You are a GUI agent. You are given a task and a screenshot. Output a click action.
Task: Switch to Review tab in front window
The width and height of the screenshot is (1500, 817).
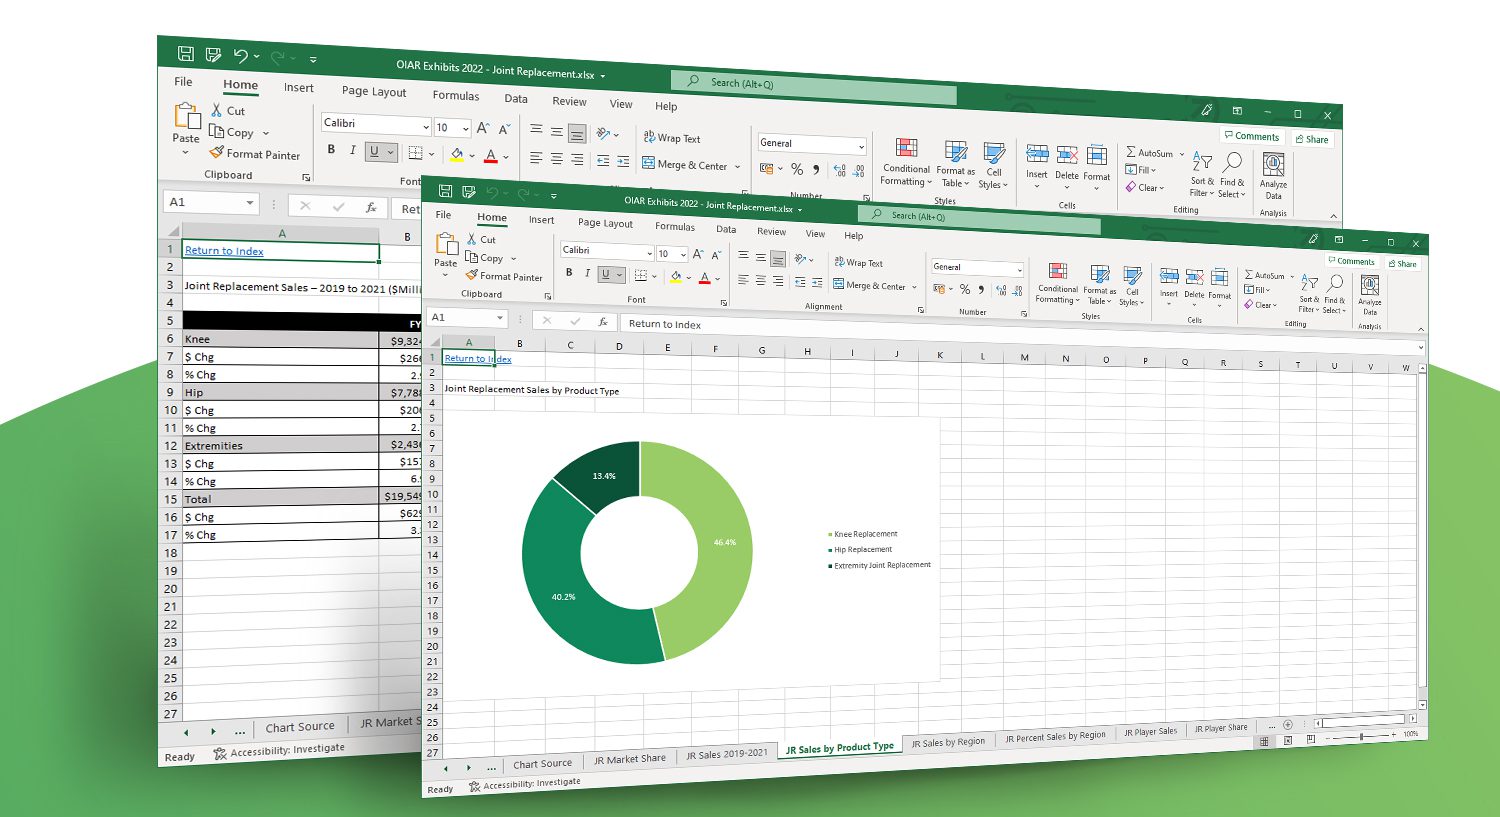(x=771, y=231)
